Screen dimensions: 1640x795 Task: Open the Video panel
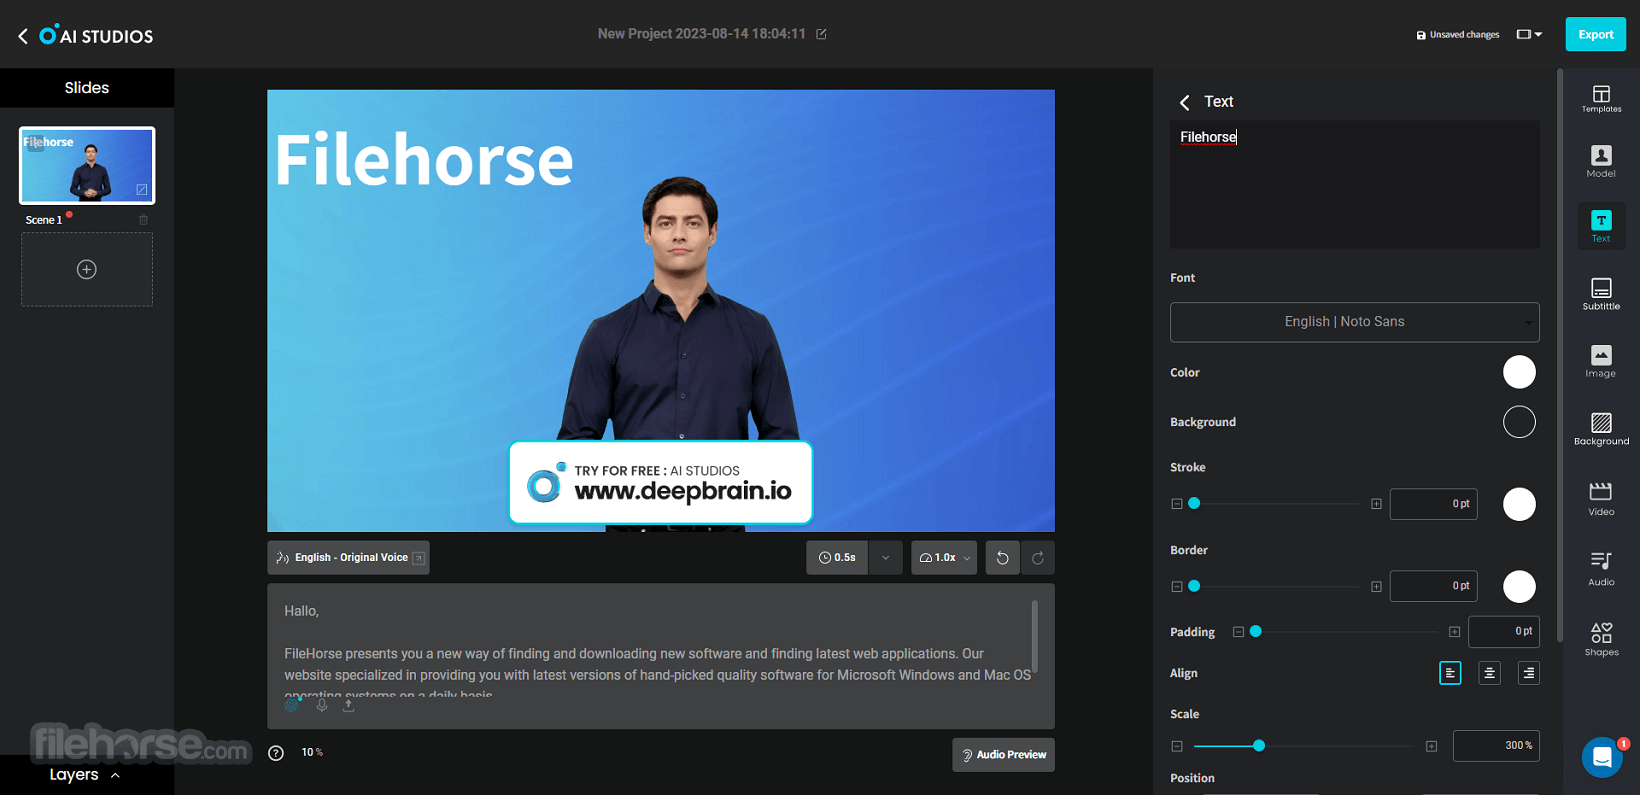click(1601, 499)
